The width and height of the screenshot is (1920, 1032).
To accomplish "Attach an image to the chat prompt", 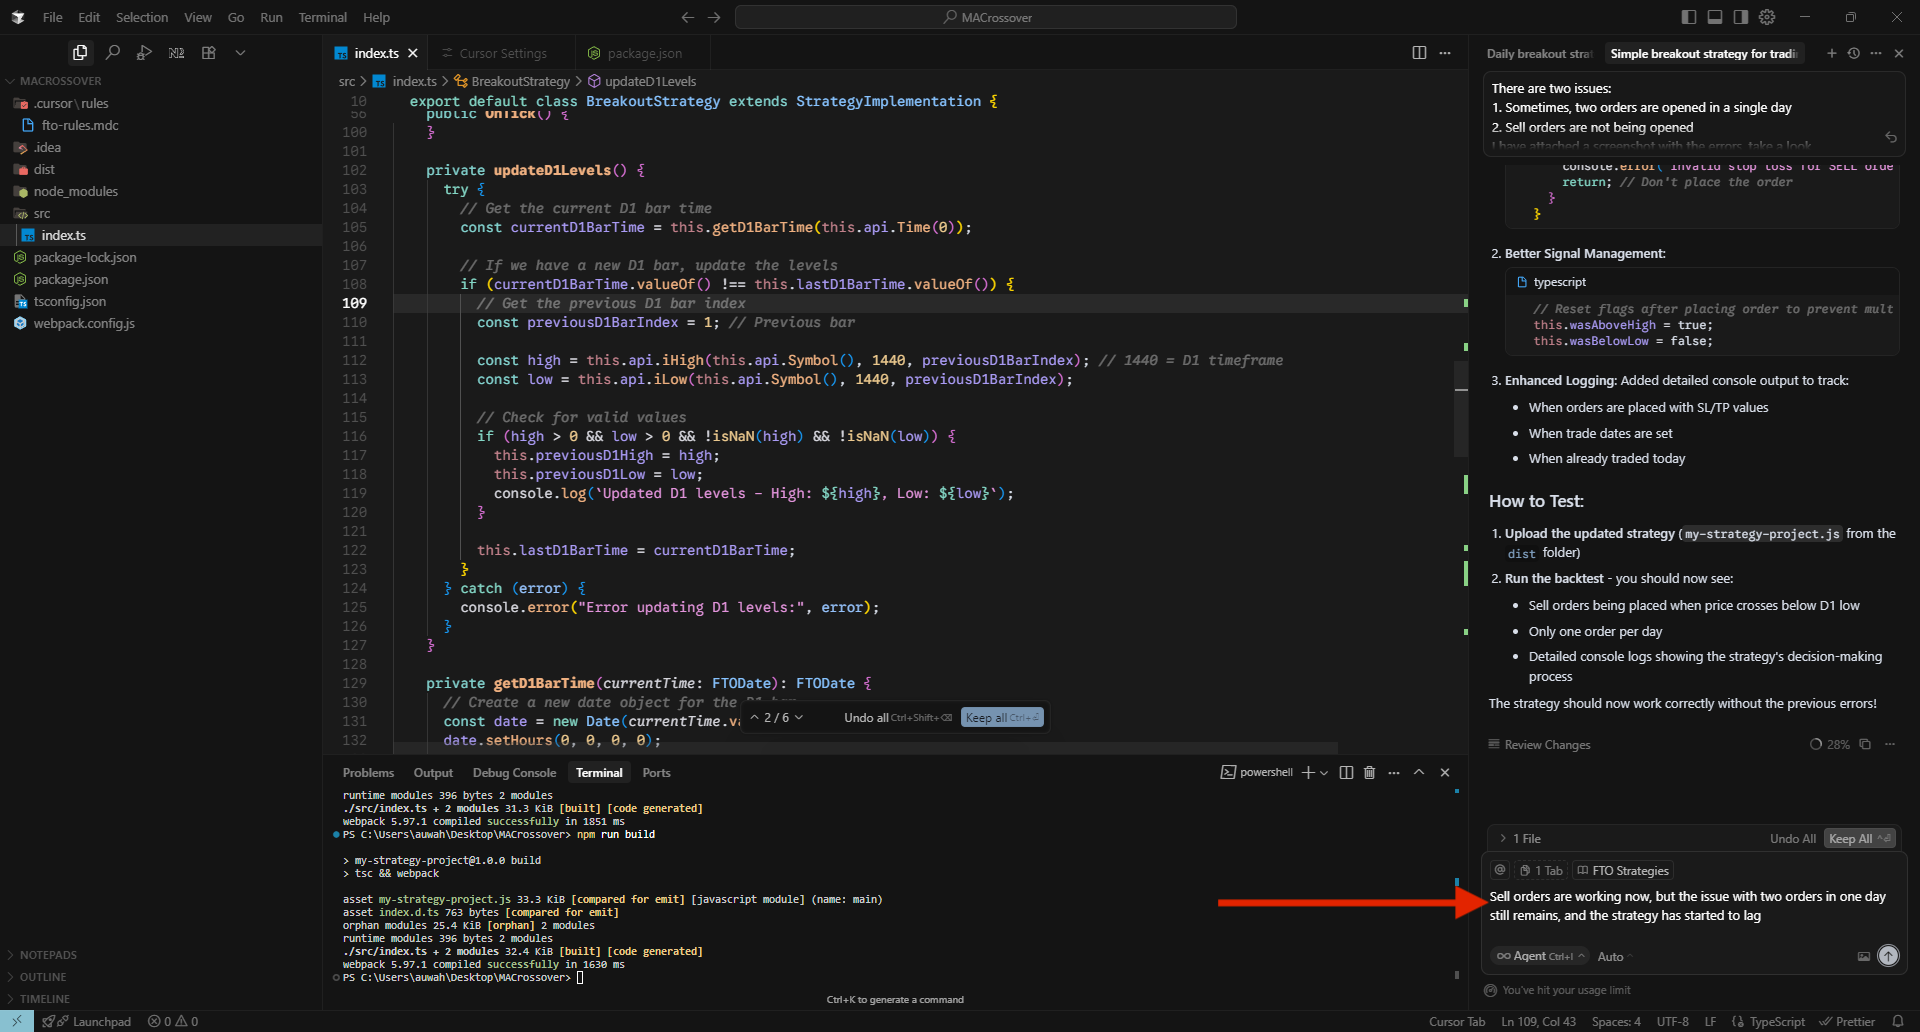I will [x=1864, y=957].
